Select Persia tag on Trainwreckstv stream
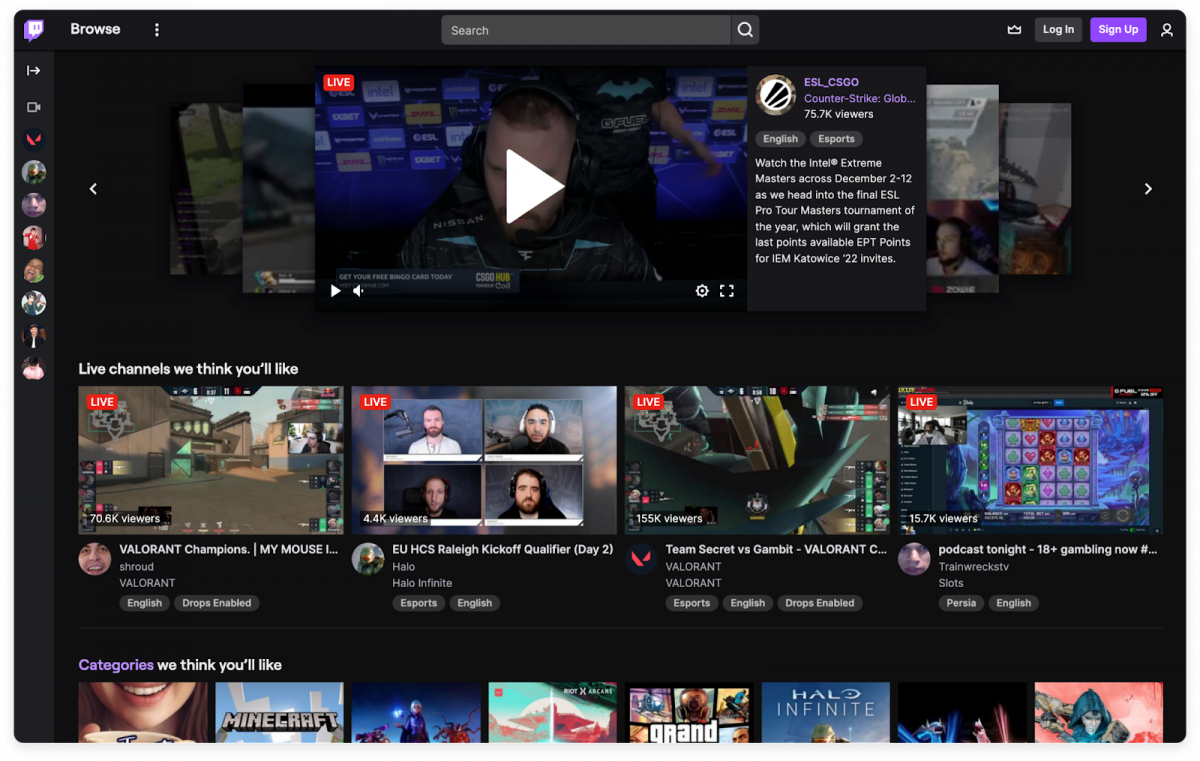 pos(961,603)
